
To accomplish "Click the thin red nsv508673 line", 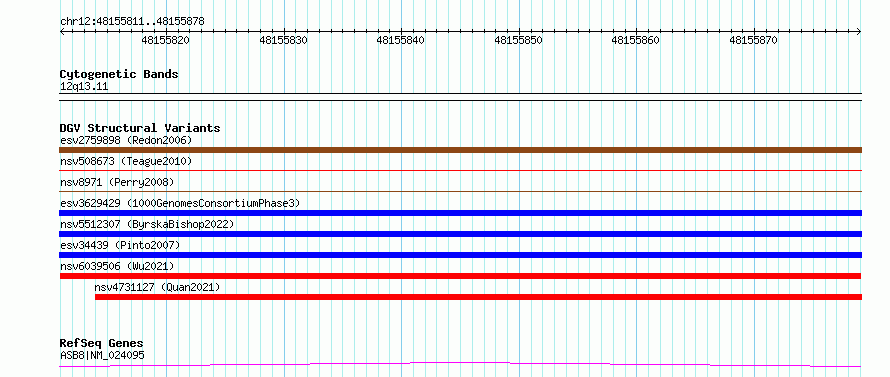I will tap(460, 170).
